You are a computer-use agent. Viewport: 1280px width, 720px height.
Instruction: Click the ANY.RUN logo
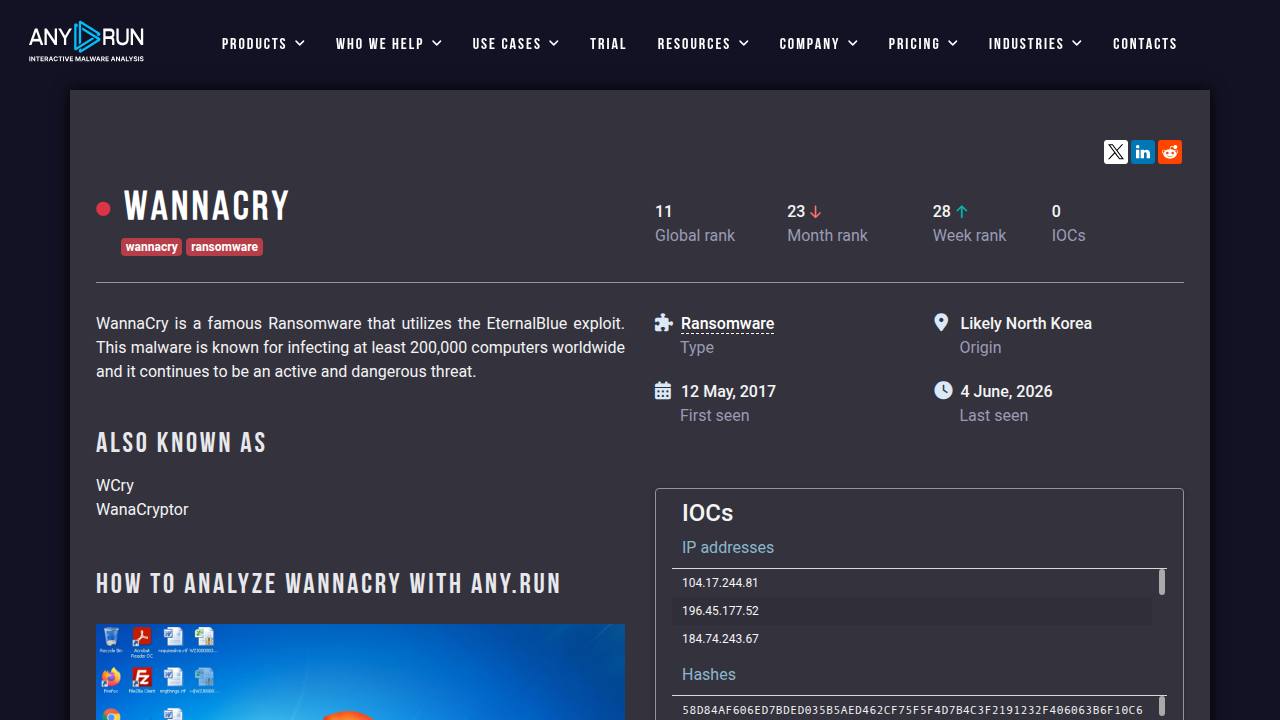click(x=86, y=42)
